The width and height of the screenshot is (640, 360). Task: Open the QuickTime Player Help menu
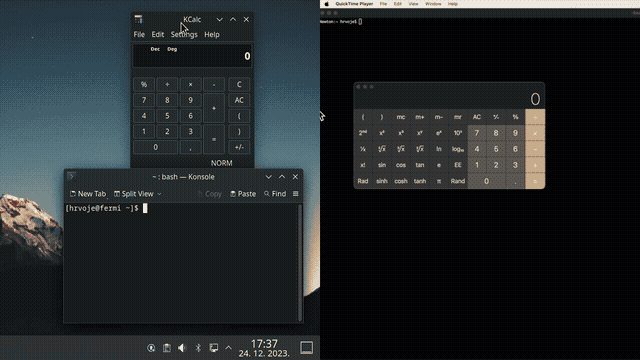(x=453, y=4)
